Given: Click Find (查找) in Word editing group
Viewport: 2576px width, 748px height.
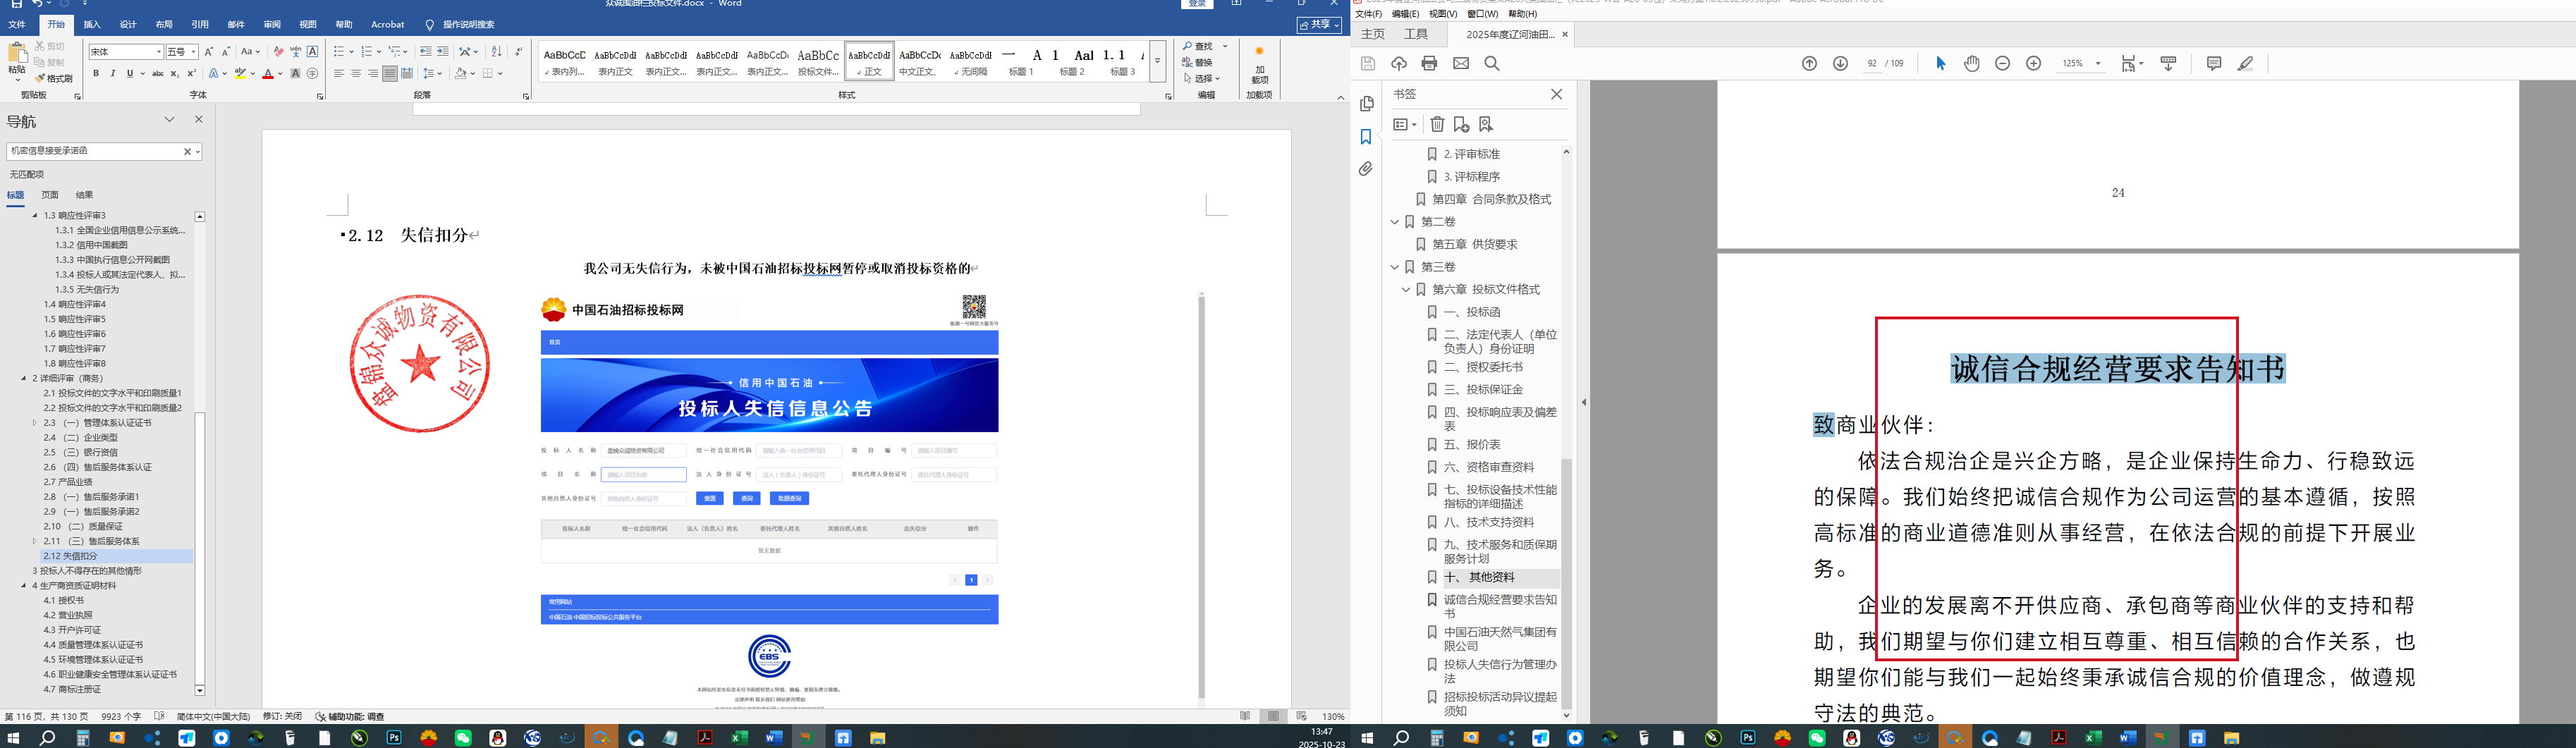Looking at the screenshot, I should pos(1199,47).
